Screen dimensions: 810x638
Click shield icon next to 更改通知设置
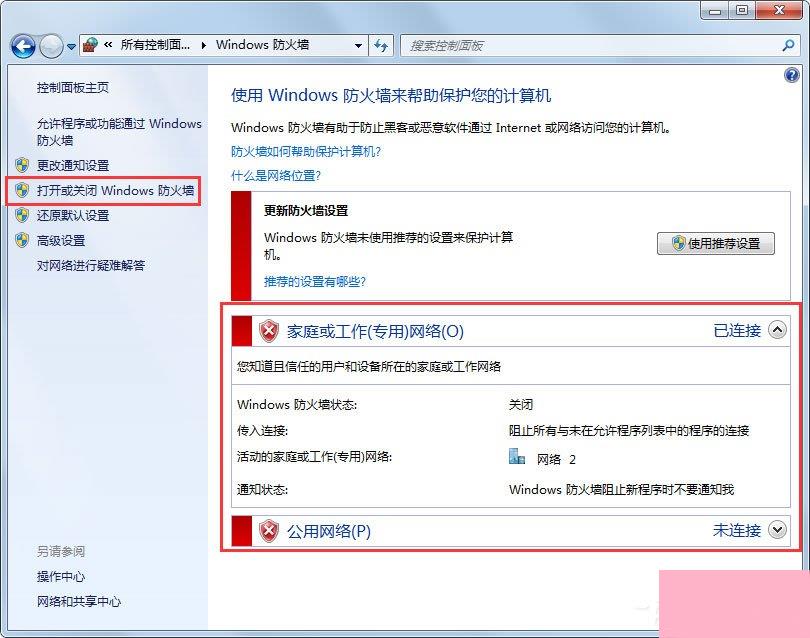tap(22, 165)
